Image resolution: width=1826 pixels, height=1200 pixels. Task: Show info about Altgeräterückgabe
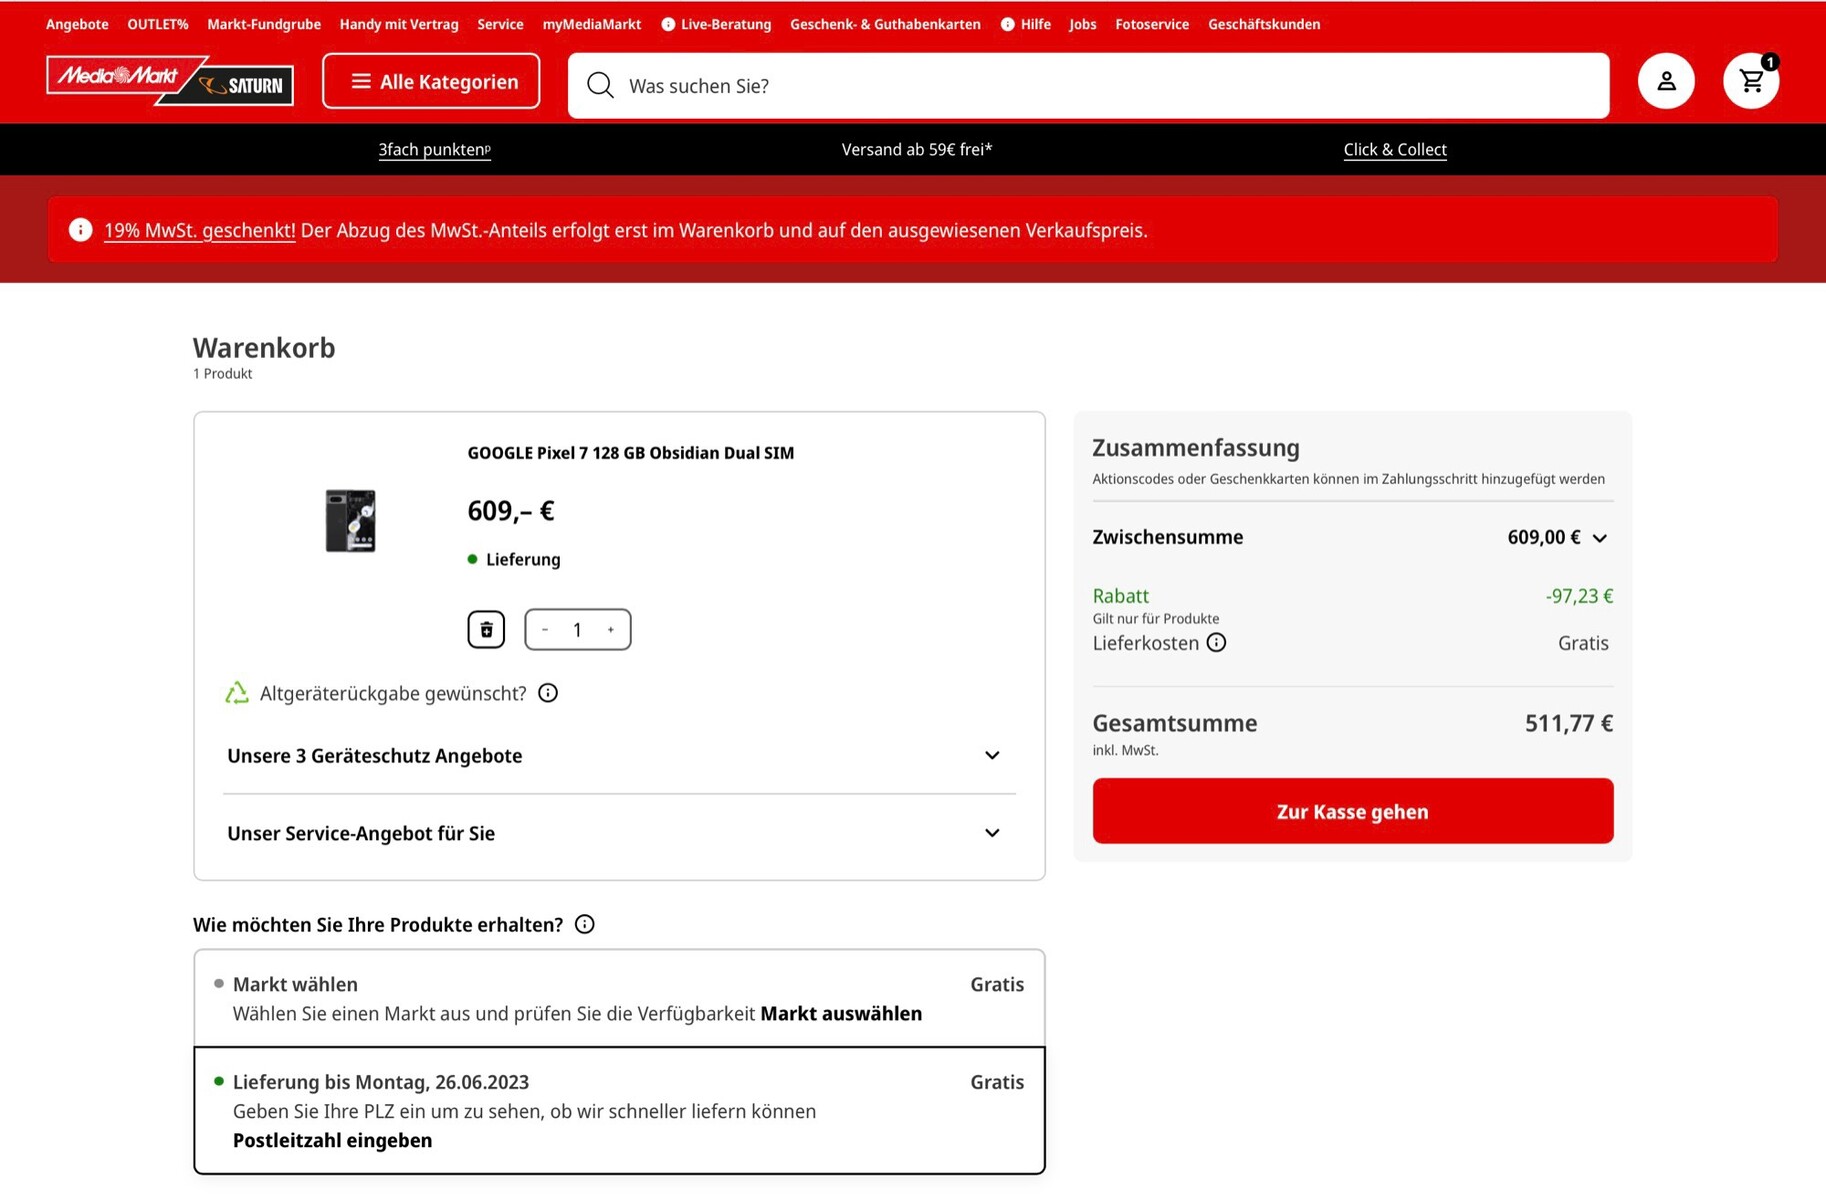(548, 693)
